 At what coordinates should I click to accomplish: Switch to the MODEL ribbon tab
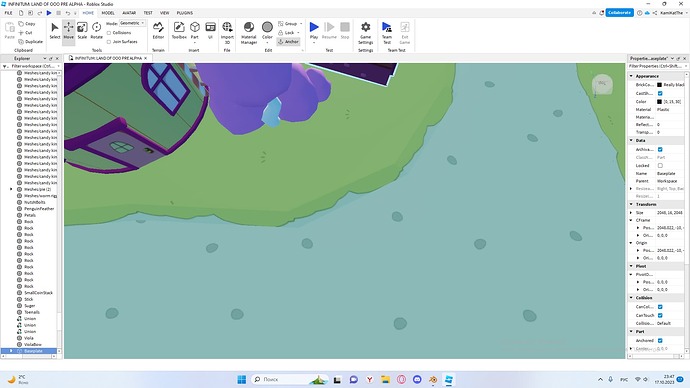tap(108, 13)
